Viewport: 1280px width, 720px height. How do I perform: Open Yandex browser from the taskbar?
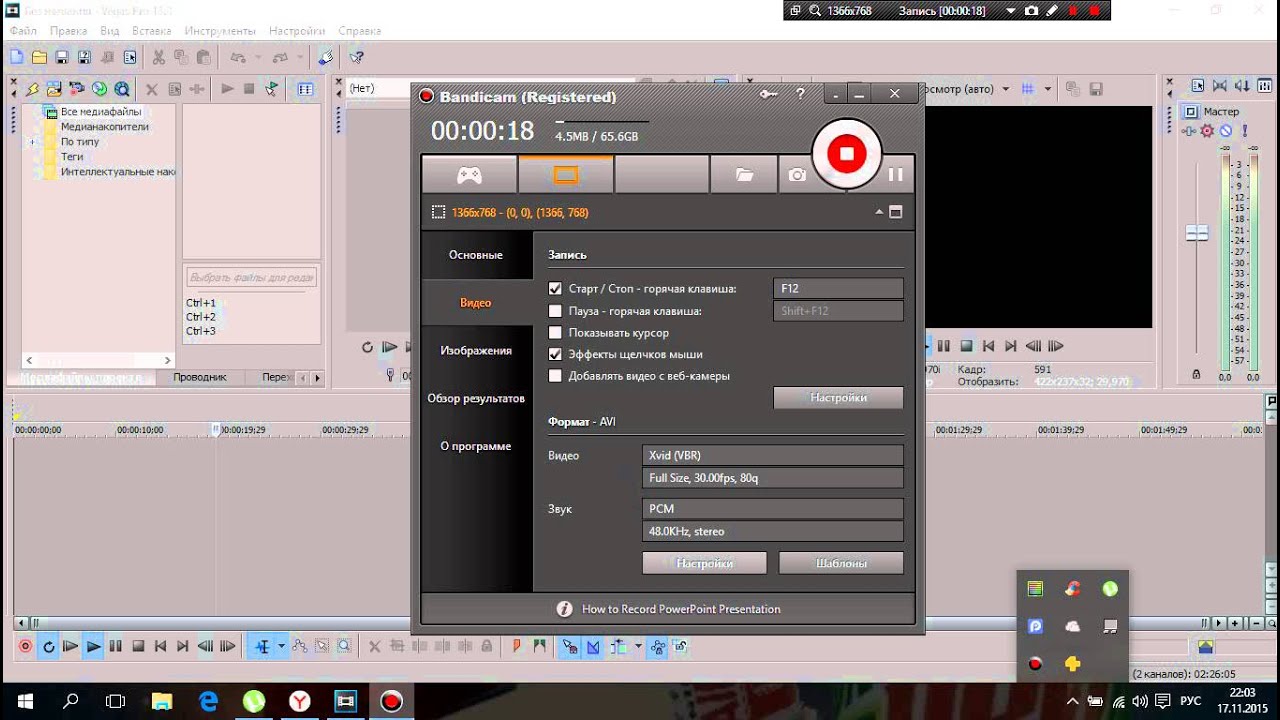click(x=299, y=701)
